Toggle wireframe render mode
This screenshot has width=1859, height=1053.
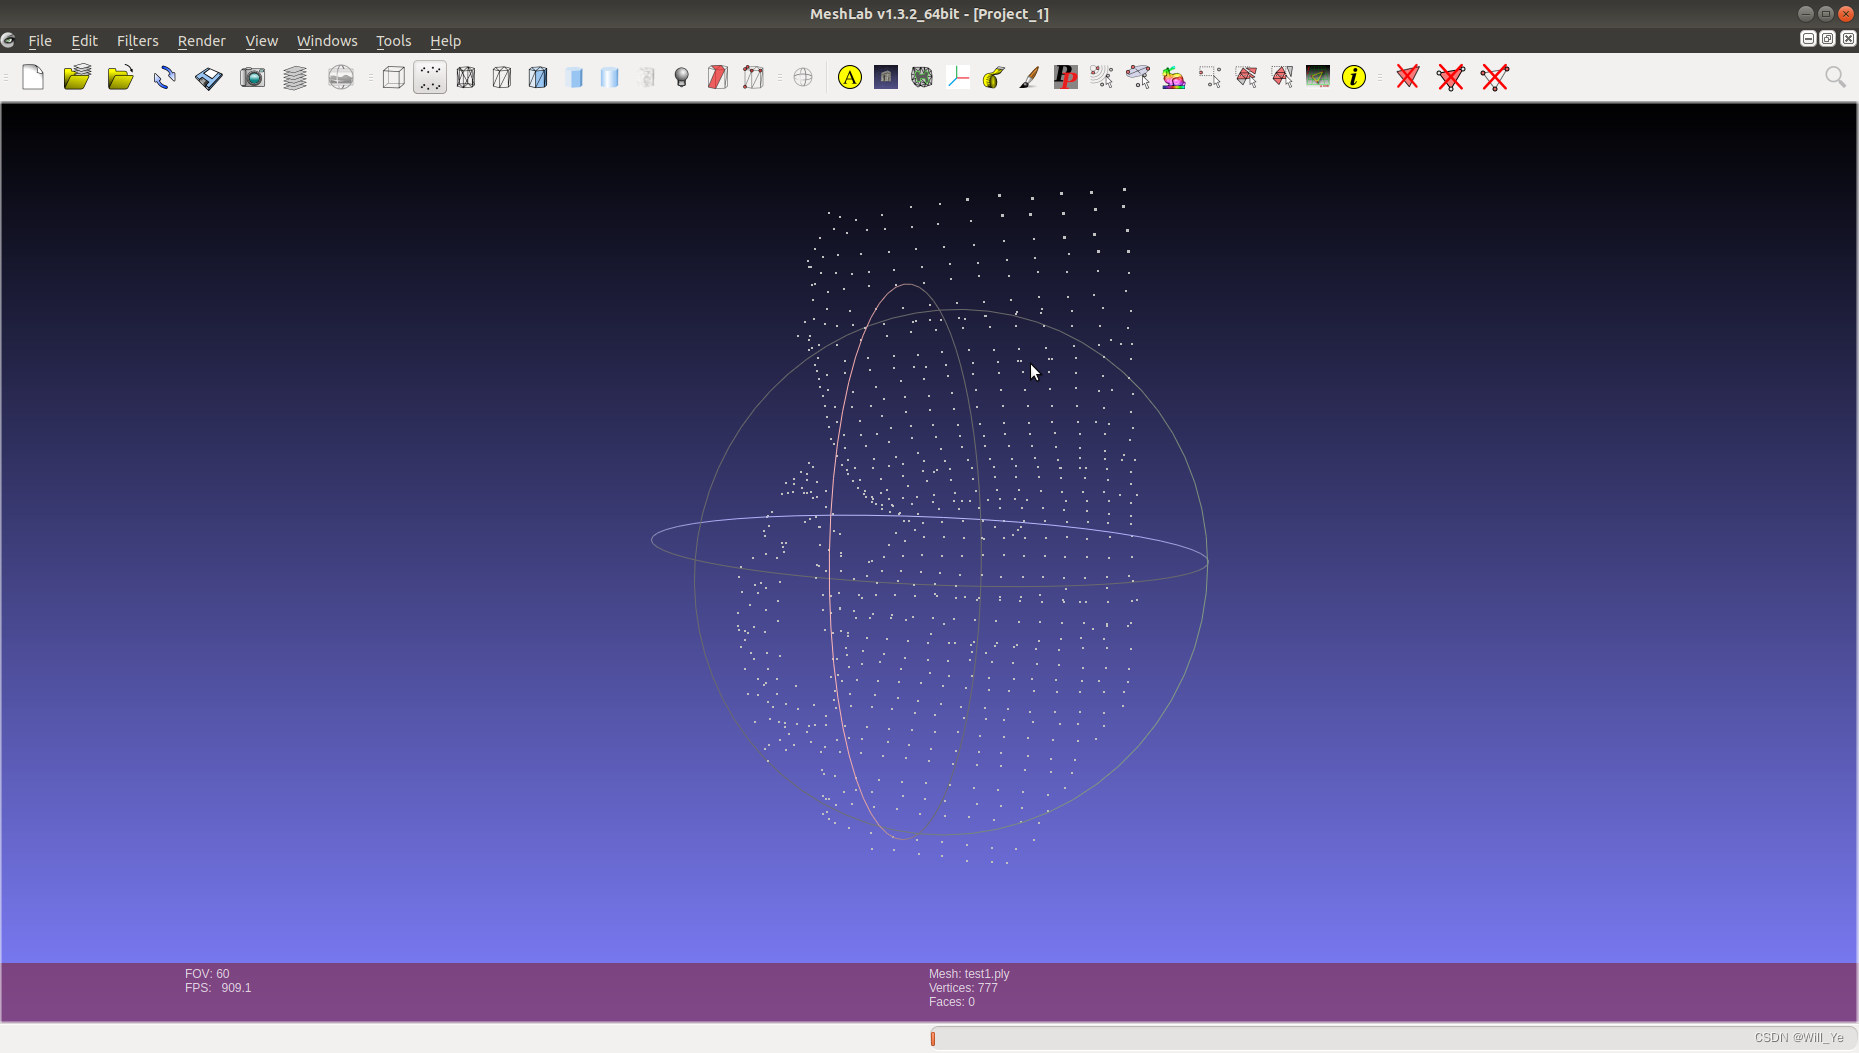466,77
